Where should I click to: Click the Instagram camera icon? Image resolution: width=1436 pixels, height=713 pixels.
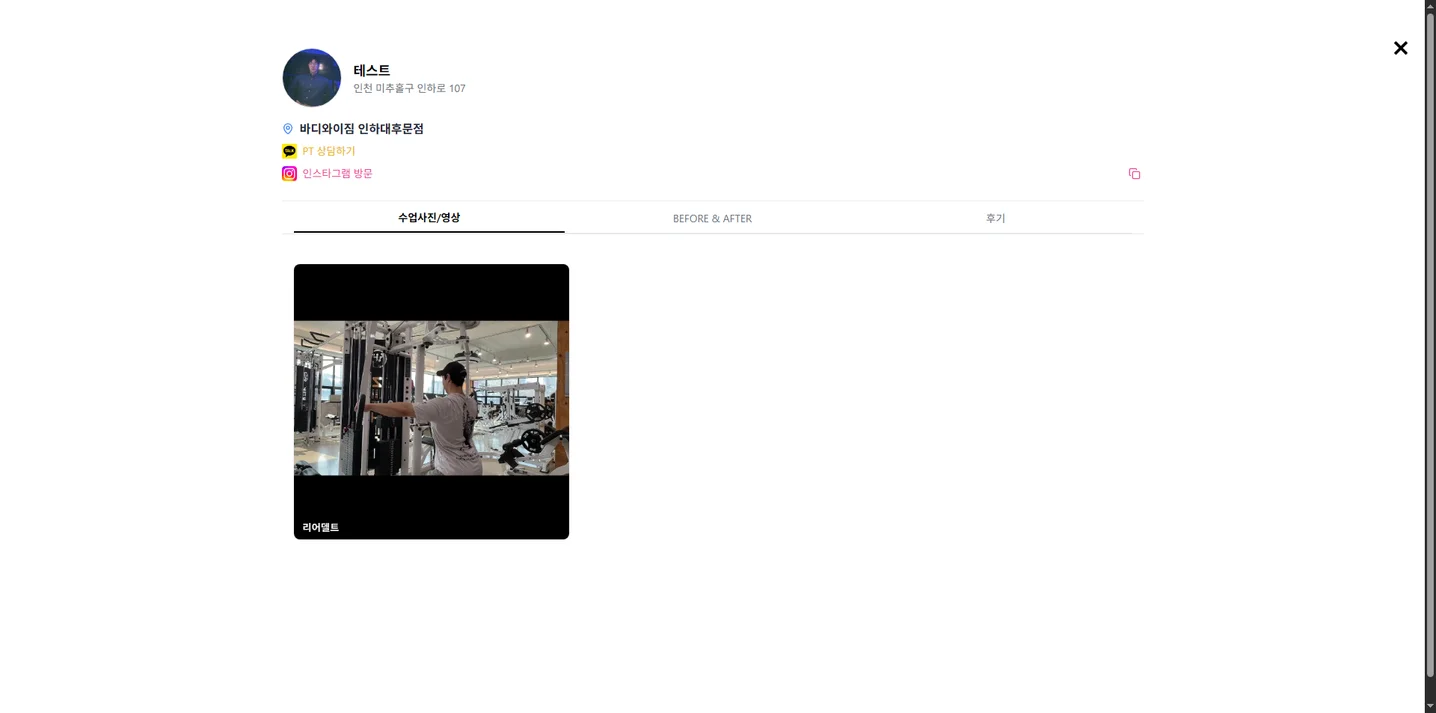coord(289,173)
